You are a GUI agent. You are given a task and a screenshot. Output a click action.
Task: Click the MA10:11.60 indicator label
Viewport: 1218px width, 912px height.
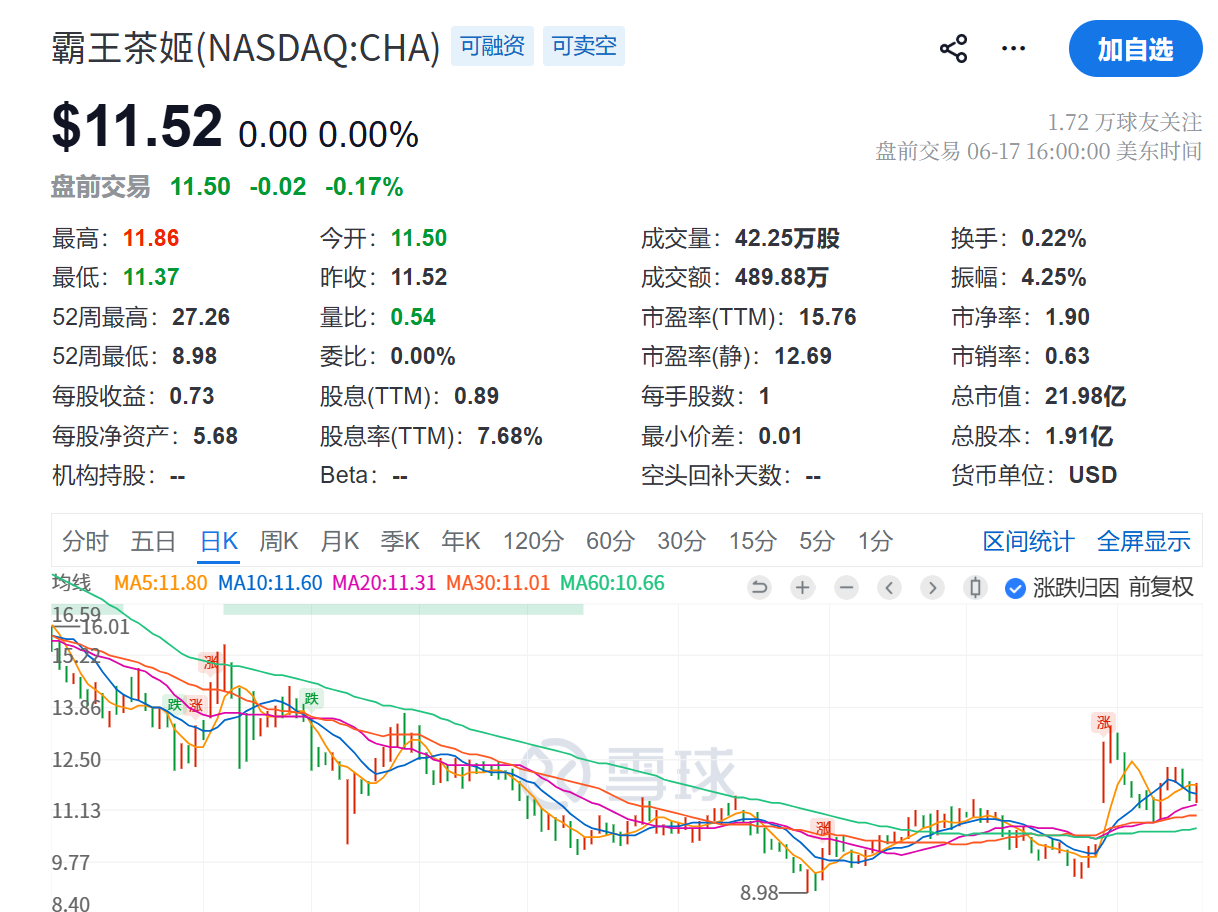tap(270, 583)
